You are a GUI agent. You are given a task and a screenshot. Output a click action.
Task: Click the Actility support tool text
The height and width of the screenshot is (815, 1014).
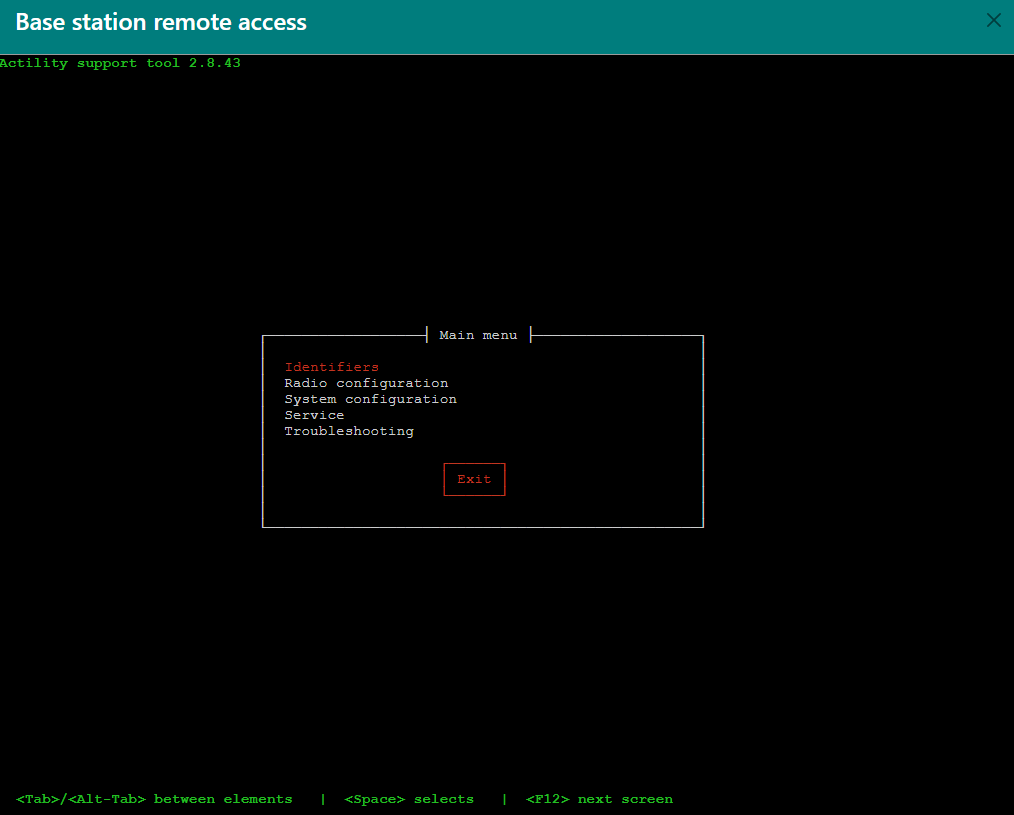point(90,63)
